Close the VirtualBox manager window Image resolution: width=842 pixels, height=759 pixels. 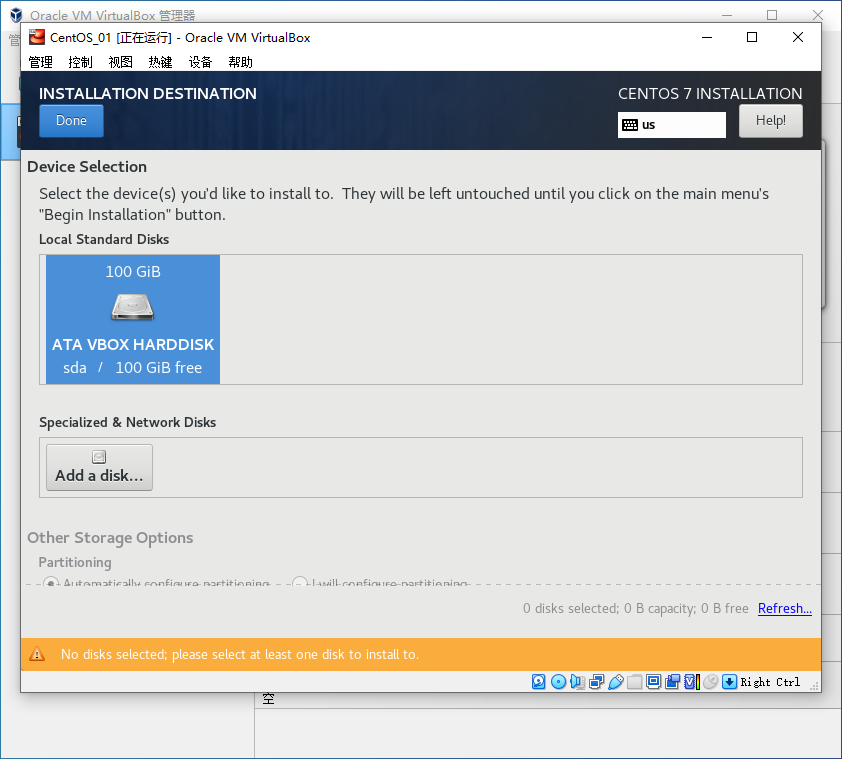[817, 15]
